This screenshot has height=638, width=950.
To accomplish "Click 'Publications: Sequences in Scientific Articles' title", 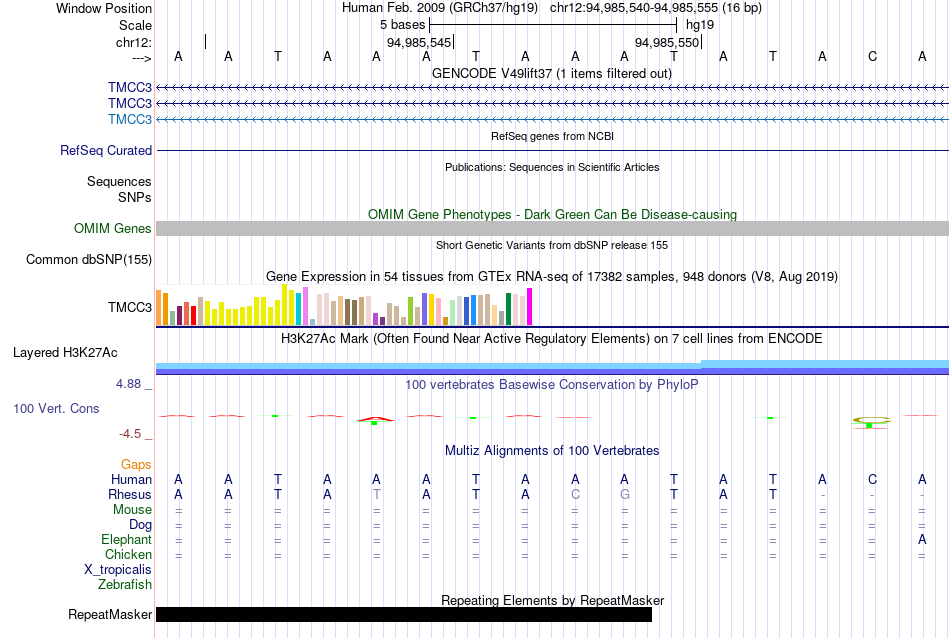I will 552,167.
